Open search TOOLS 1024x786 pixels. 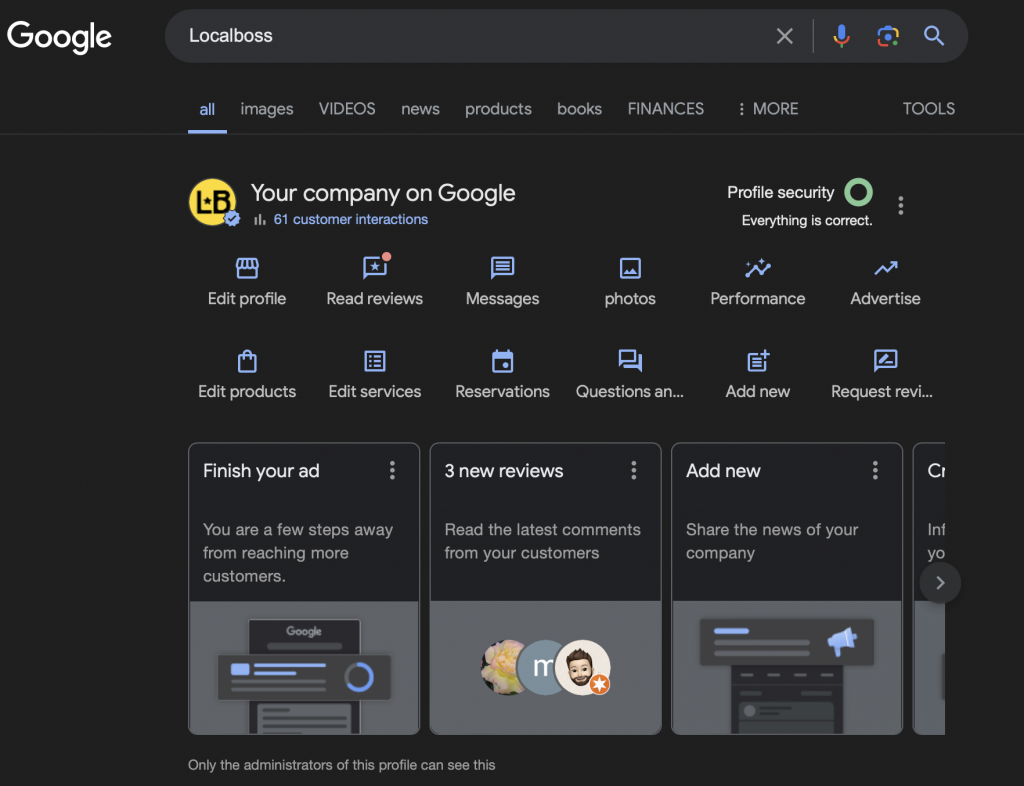click(x=928, y=108)
